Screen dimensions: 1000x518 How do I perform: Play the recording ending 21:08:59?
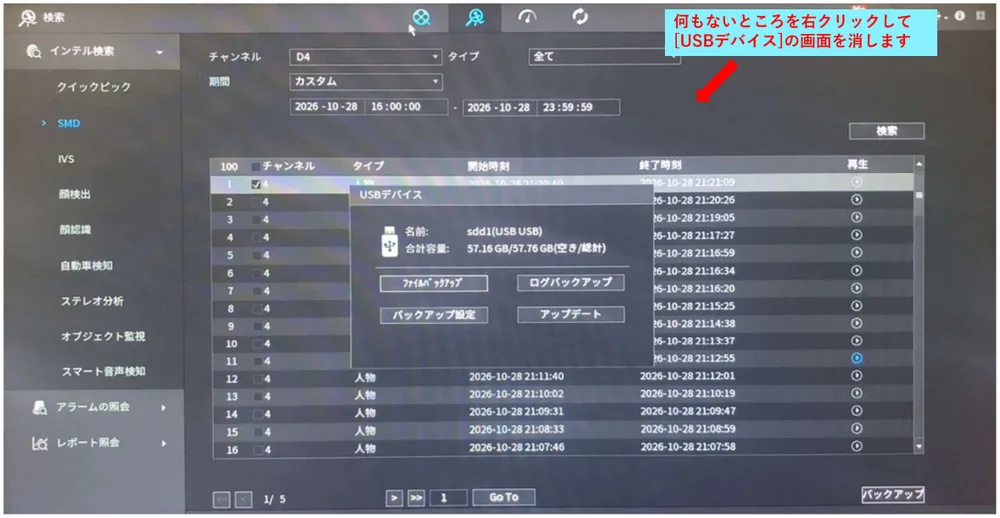(857, 429)
